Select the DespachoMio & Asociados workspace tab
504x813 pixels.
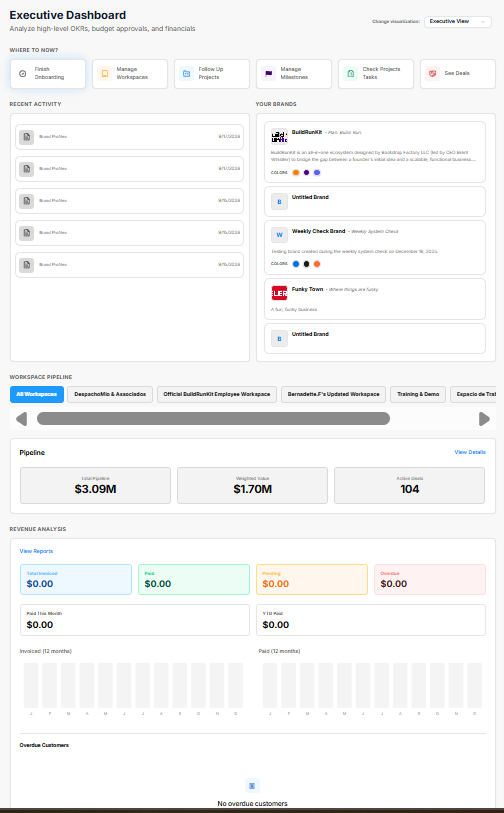110,394
